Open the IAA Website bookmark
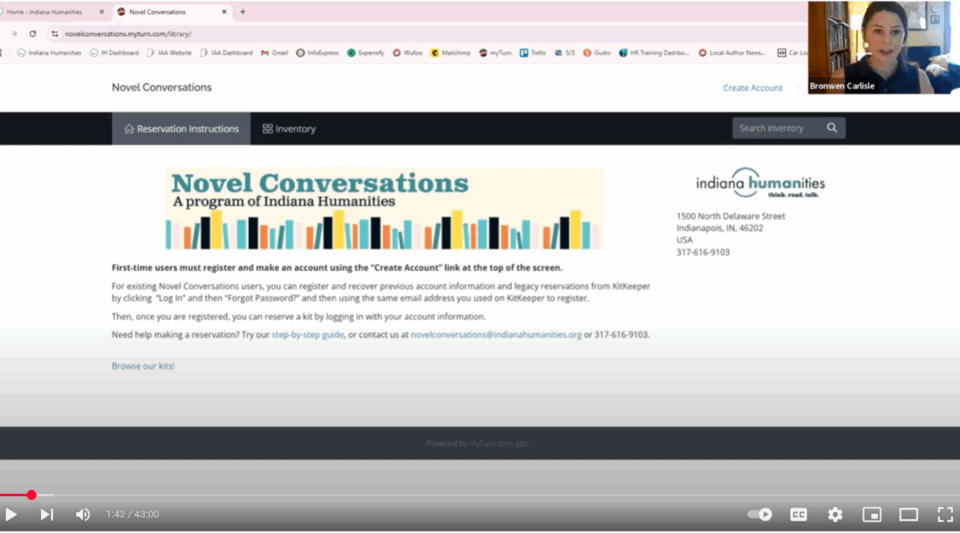Image resolution: width=960 pixels, height=533 pixels. 170,53
